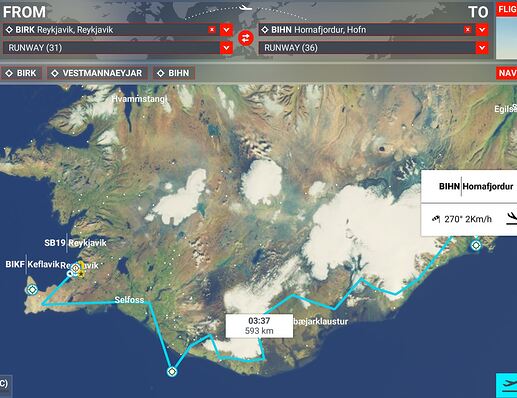Viewport: 517px width, 398px height.
Task: Open the red FLIGHT conditions button
Action: click(507, 9)
